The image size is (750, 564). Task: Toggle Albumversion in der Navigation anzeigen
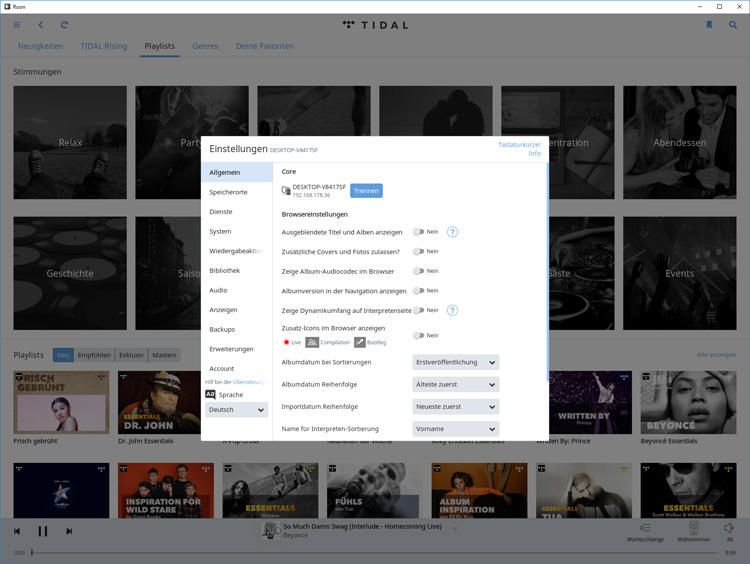(419, 291)
